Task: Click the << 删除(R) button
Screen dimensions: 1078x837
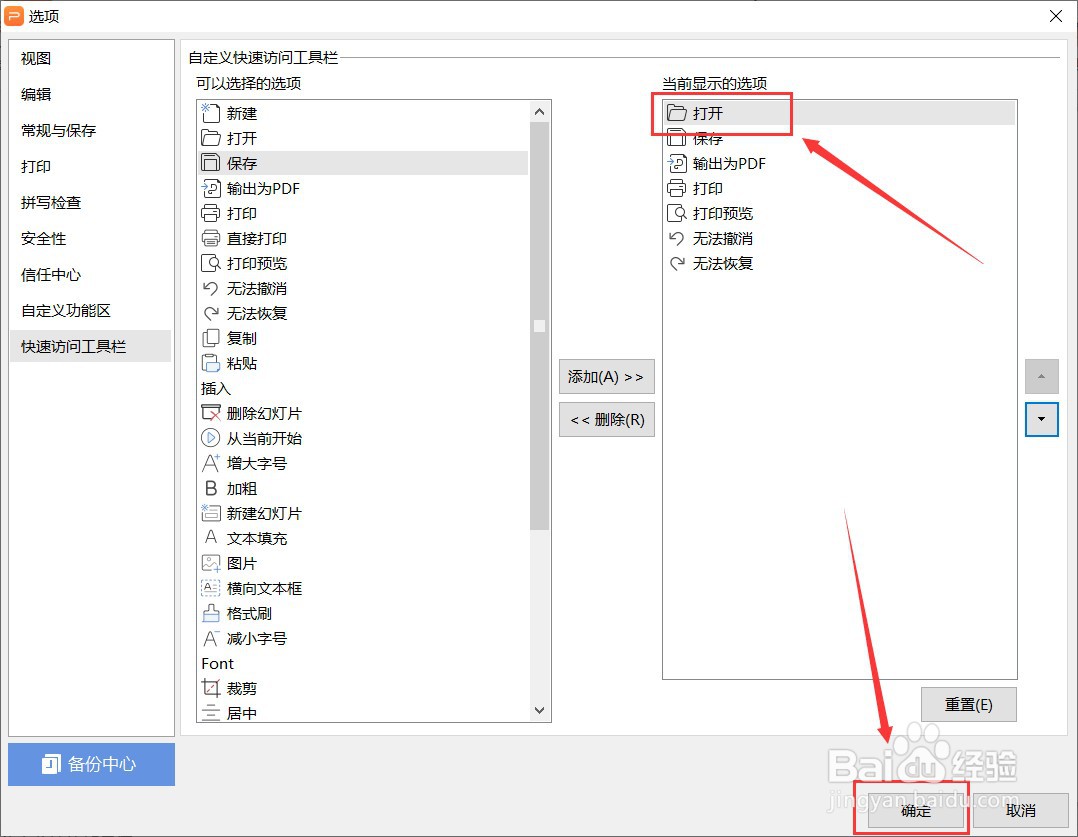Action: coord(606,420)
